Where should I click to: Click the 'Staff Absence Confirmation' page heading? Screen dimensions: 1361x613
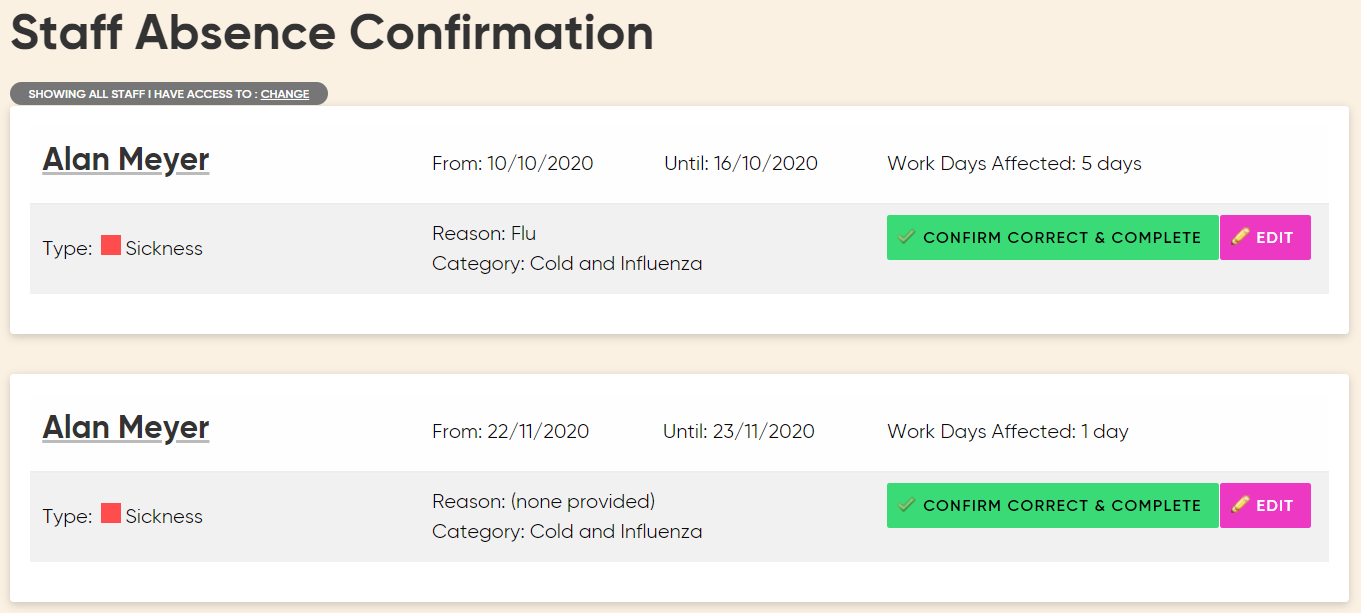pyautogui.click(x=332, y=33)
